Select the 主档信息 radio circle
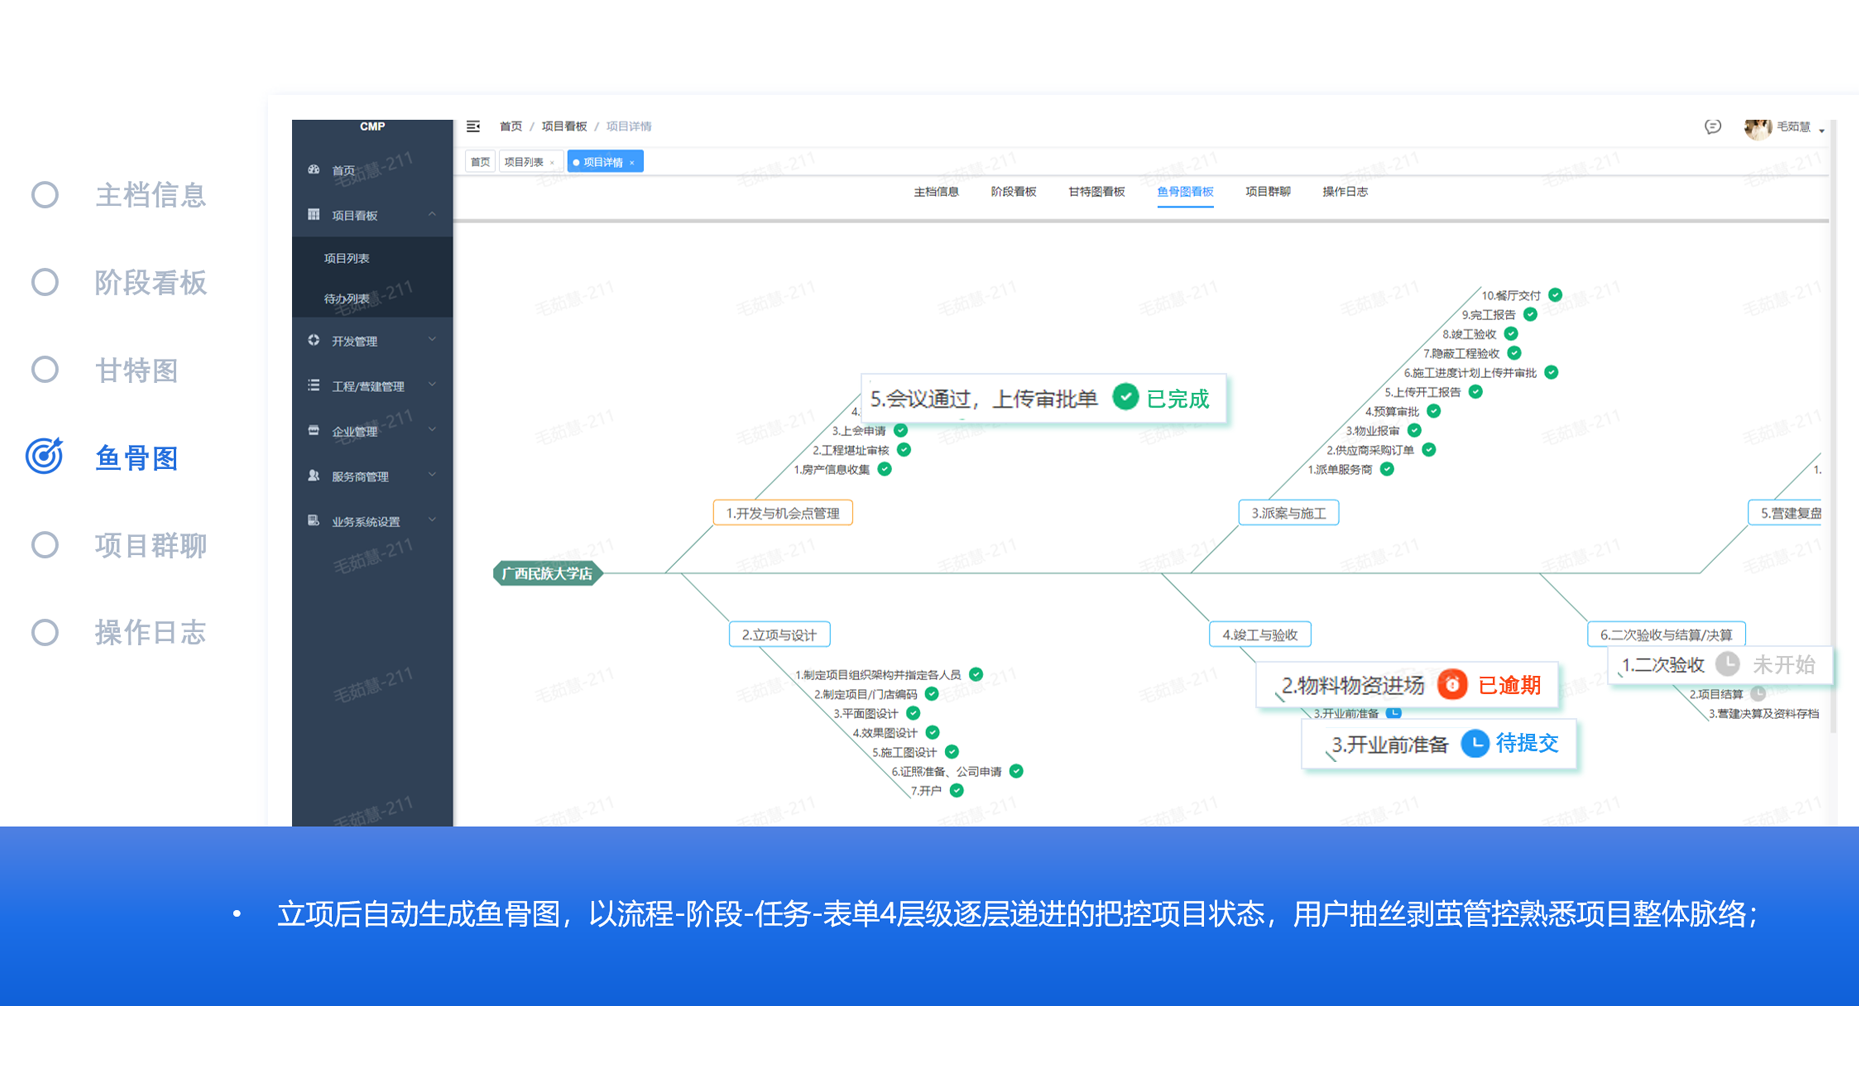The width and height of the screenshot is (1859, 1085). 45,195
